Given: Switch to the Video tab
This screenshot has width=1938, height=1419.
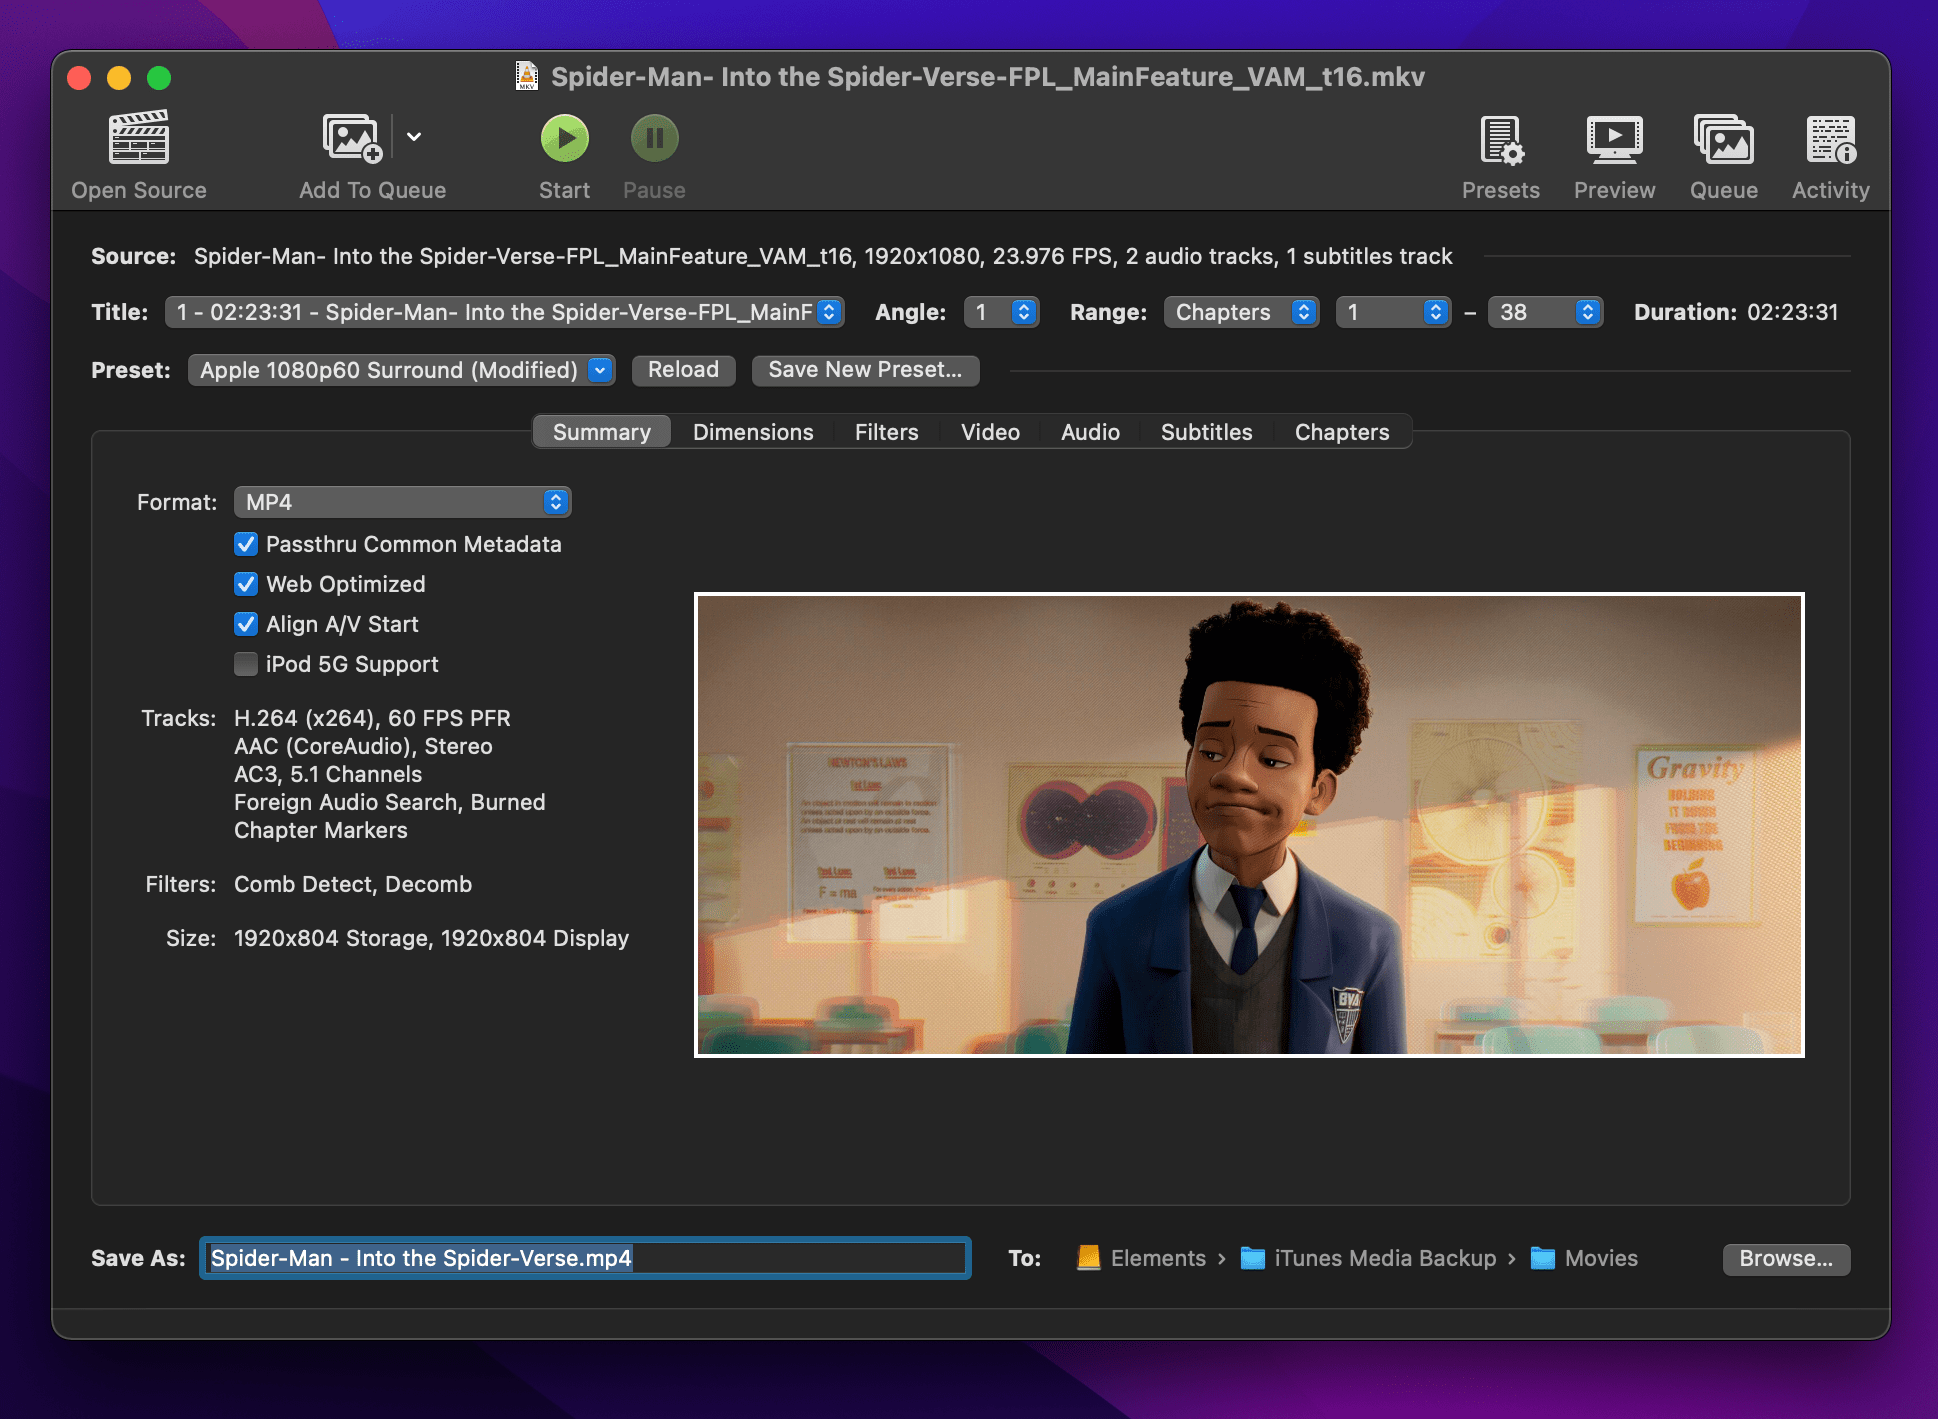Looking at the screenshot, I should tap(989, 431).
